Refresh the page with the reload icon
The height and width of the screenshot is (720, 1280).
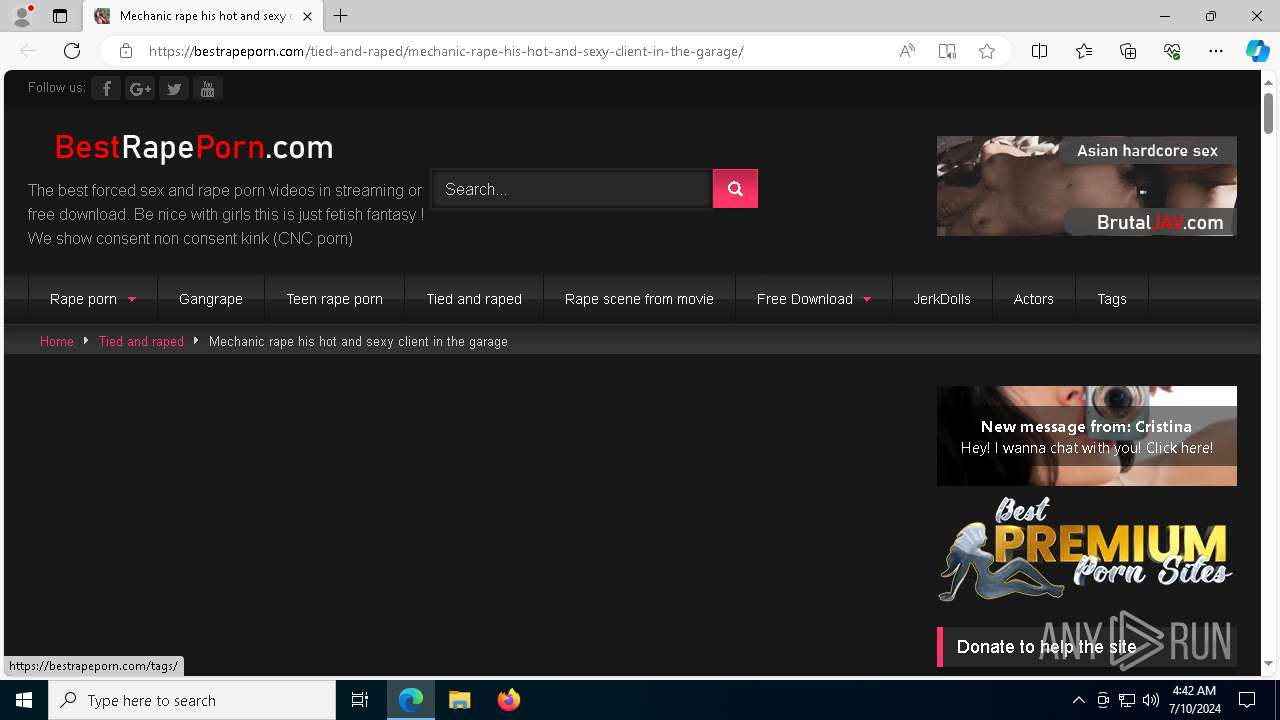(72, 51)
